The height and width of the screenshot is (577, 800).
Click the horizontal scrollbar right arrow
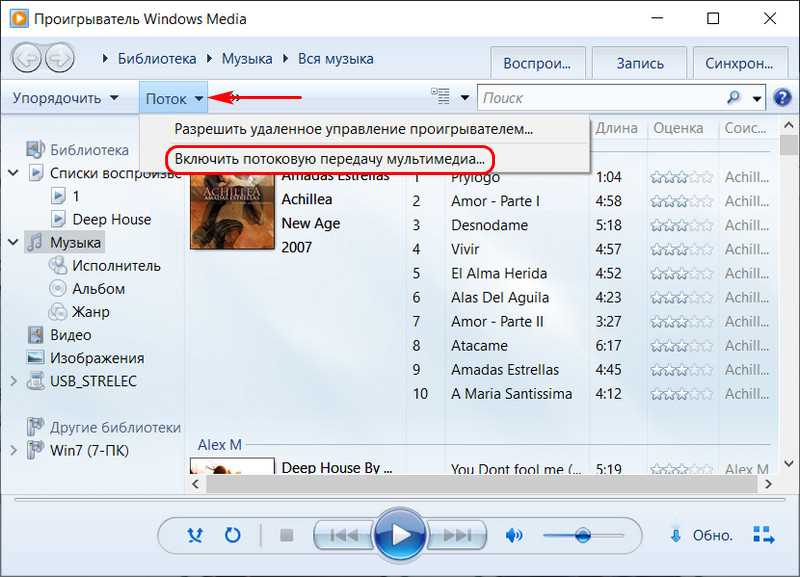[x=768, y=484]
